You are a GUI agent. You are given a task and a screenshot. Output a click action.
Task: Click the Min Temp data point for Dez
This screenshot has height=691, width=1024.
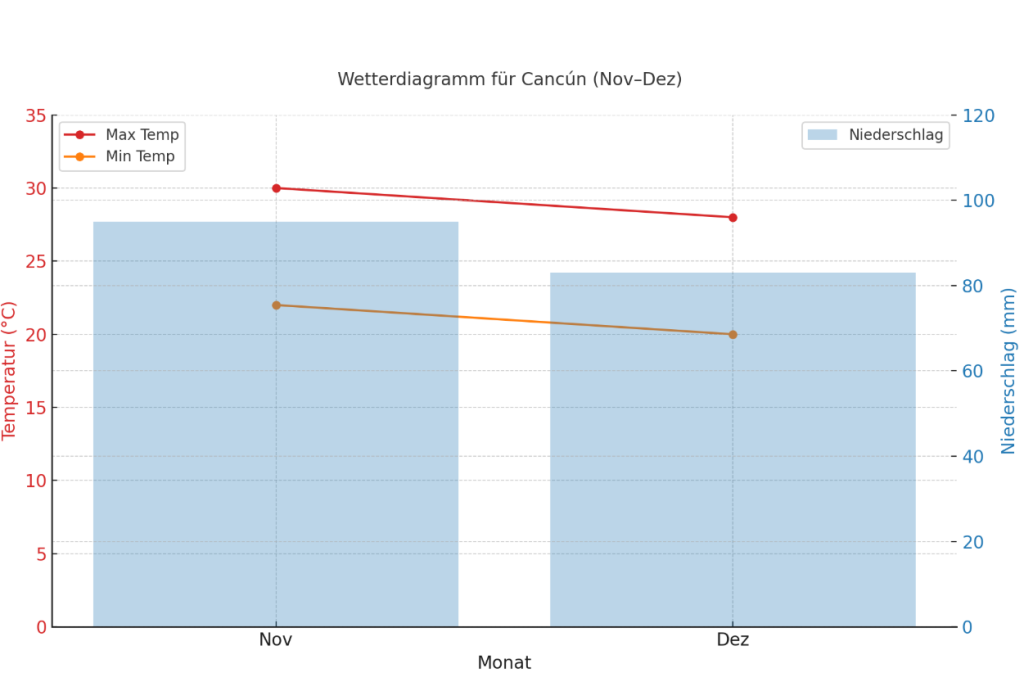[x=733, y=334]
